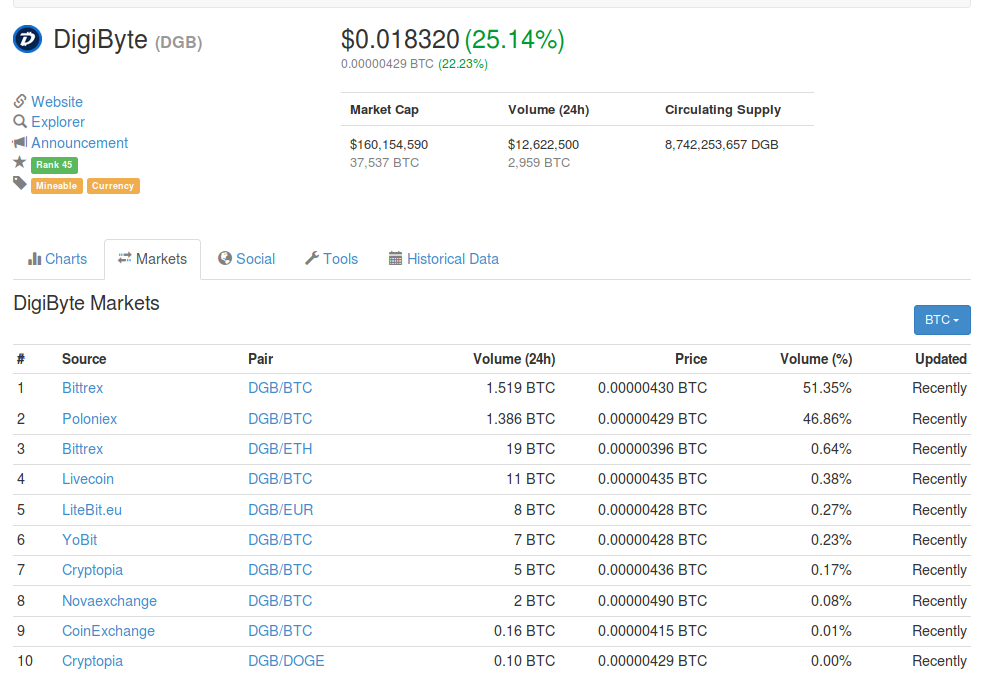Open DGB/BTC pair on Novaexchange row
This screenshot has width=1005, height=675.
[x=280, y=601]
